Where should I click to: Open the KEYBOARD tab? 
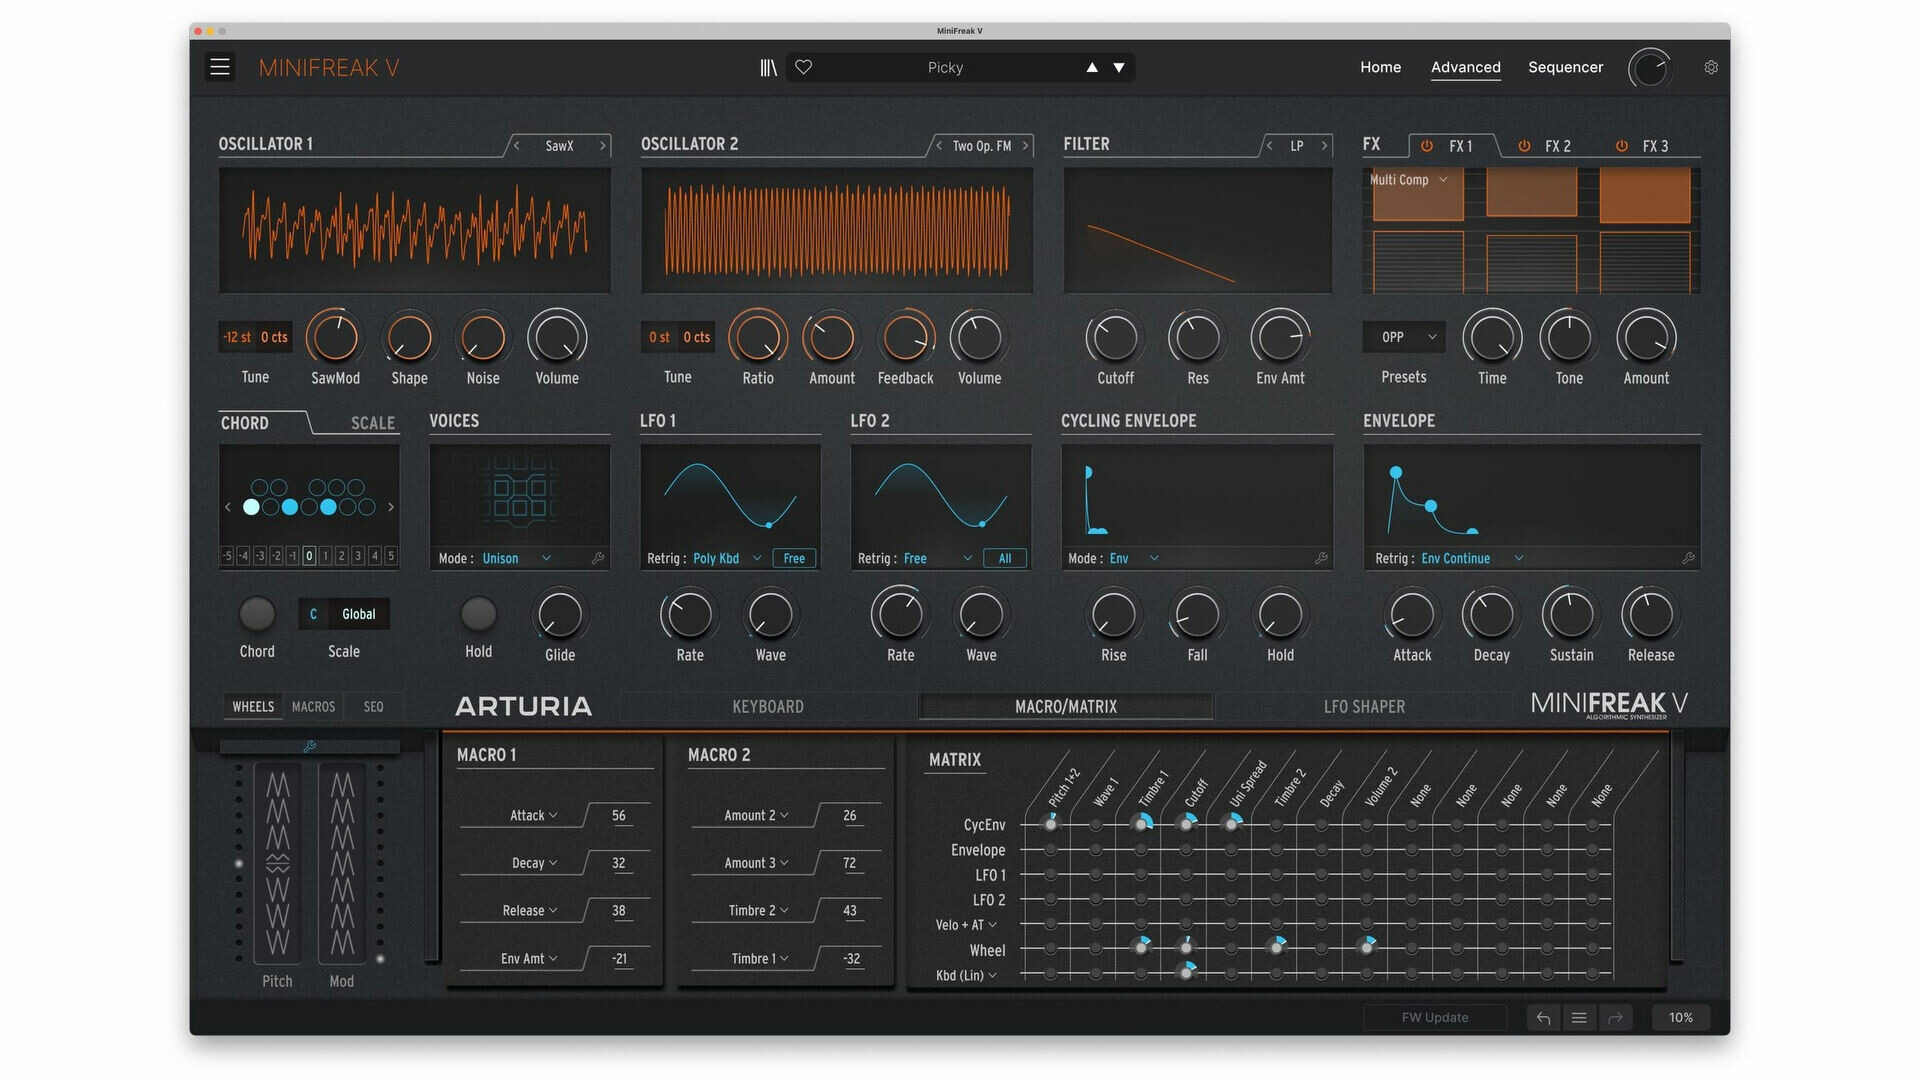click(x=768, y=707)
